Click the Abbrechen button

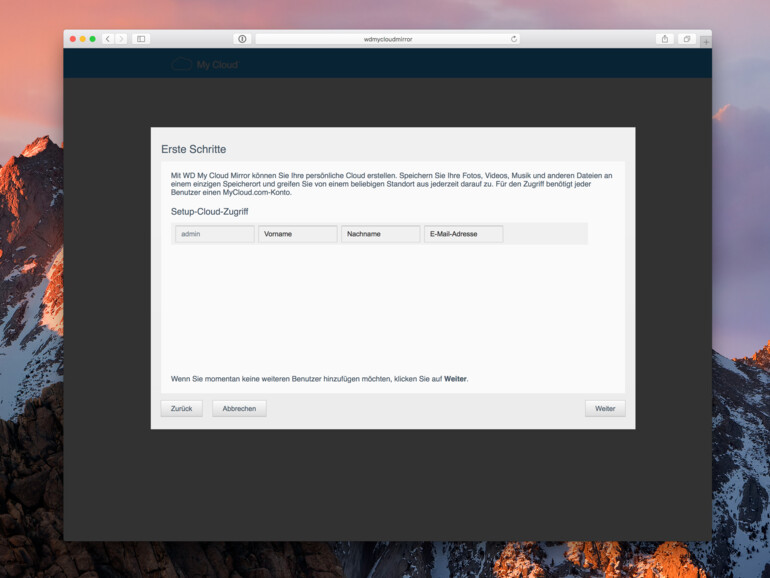click(239, 409)
